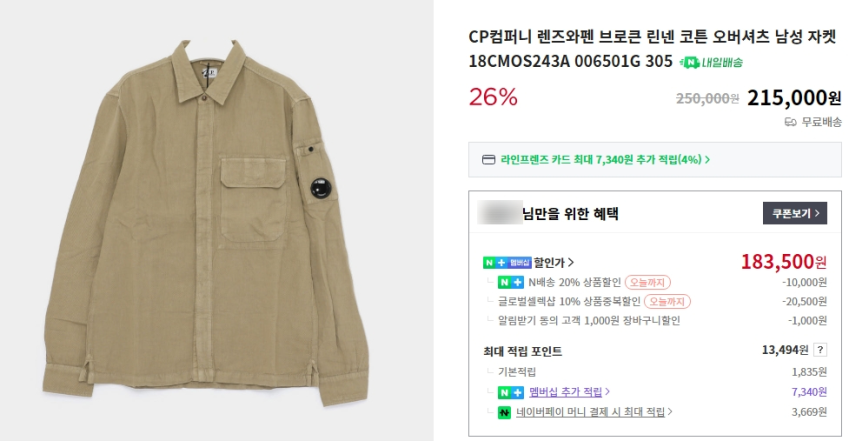
Task: Click the card icon in the benefit banner
Action: (489, 159)
